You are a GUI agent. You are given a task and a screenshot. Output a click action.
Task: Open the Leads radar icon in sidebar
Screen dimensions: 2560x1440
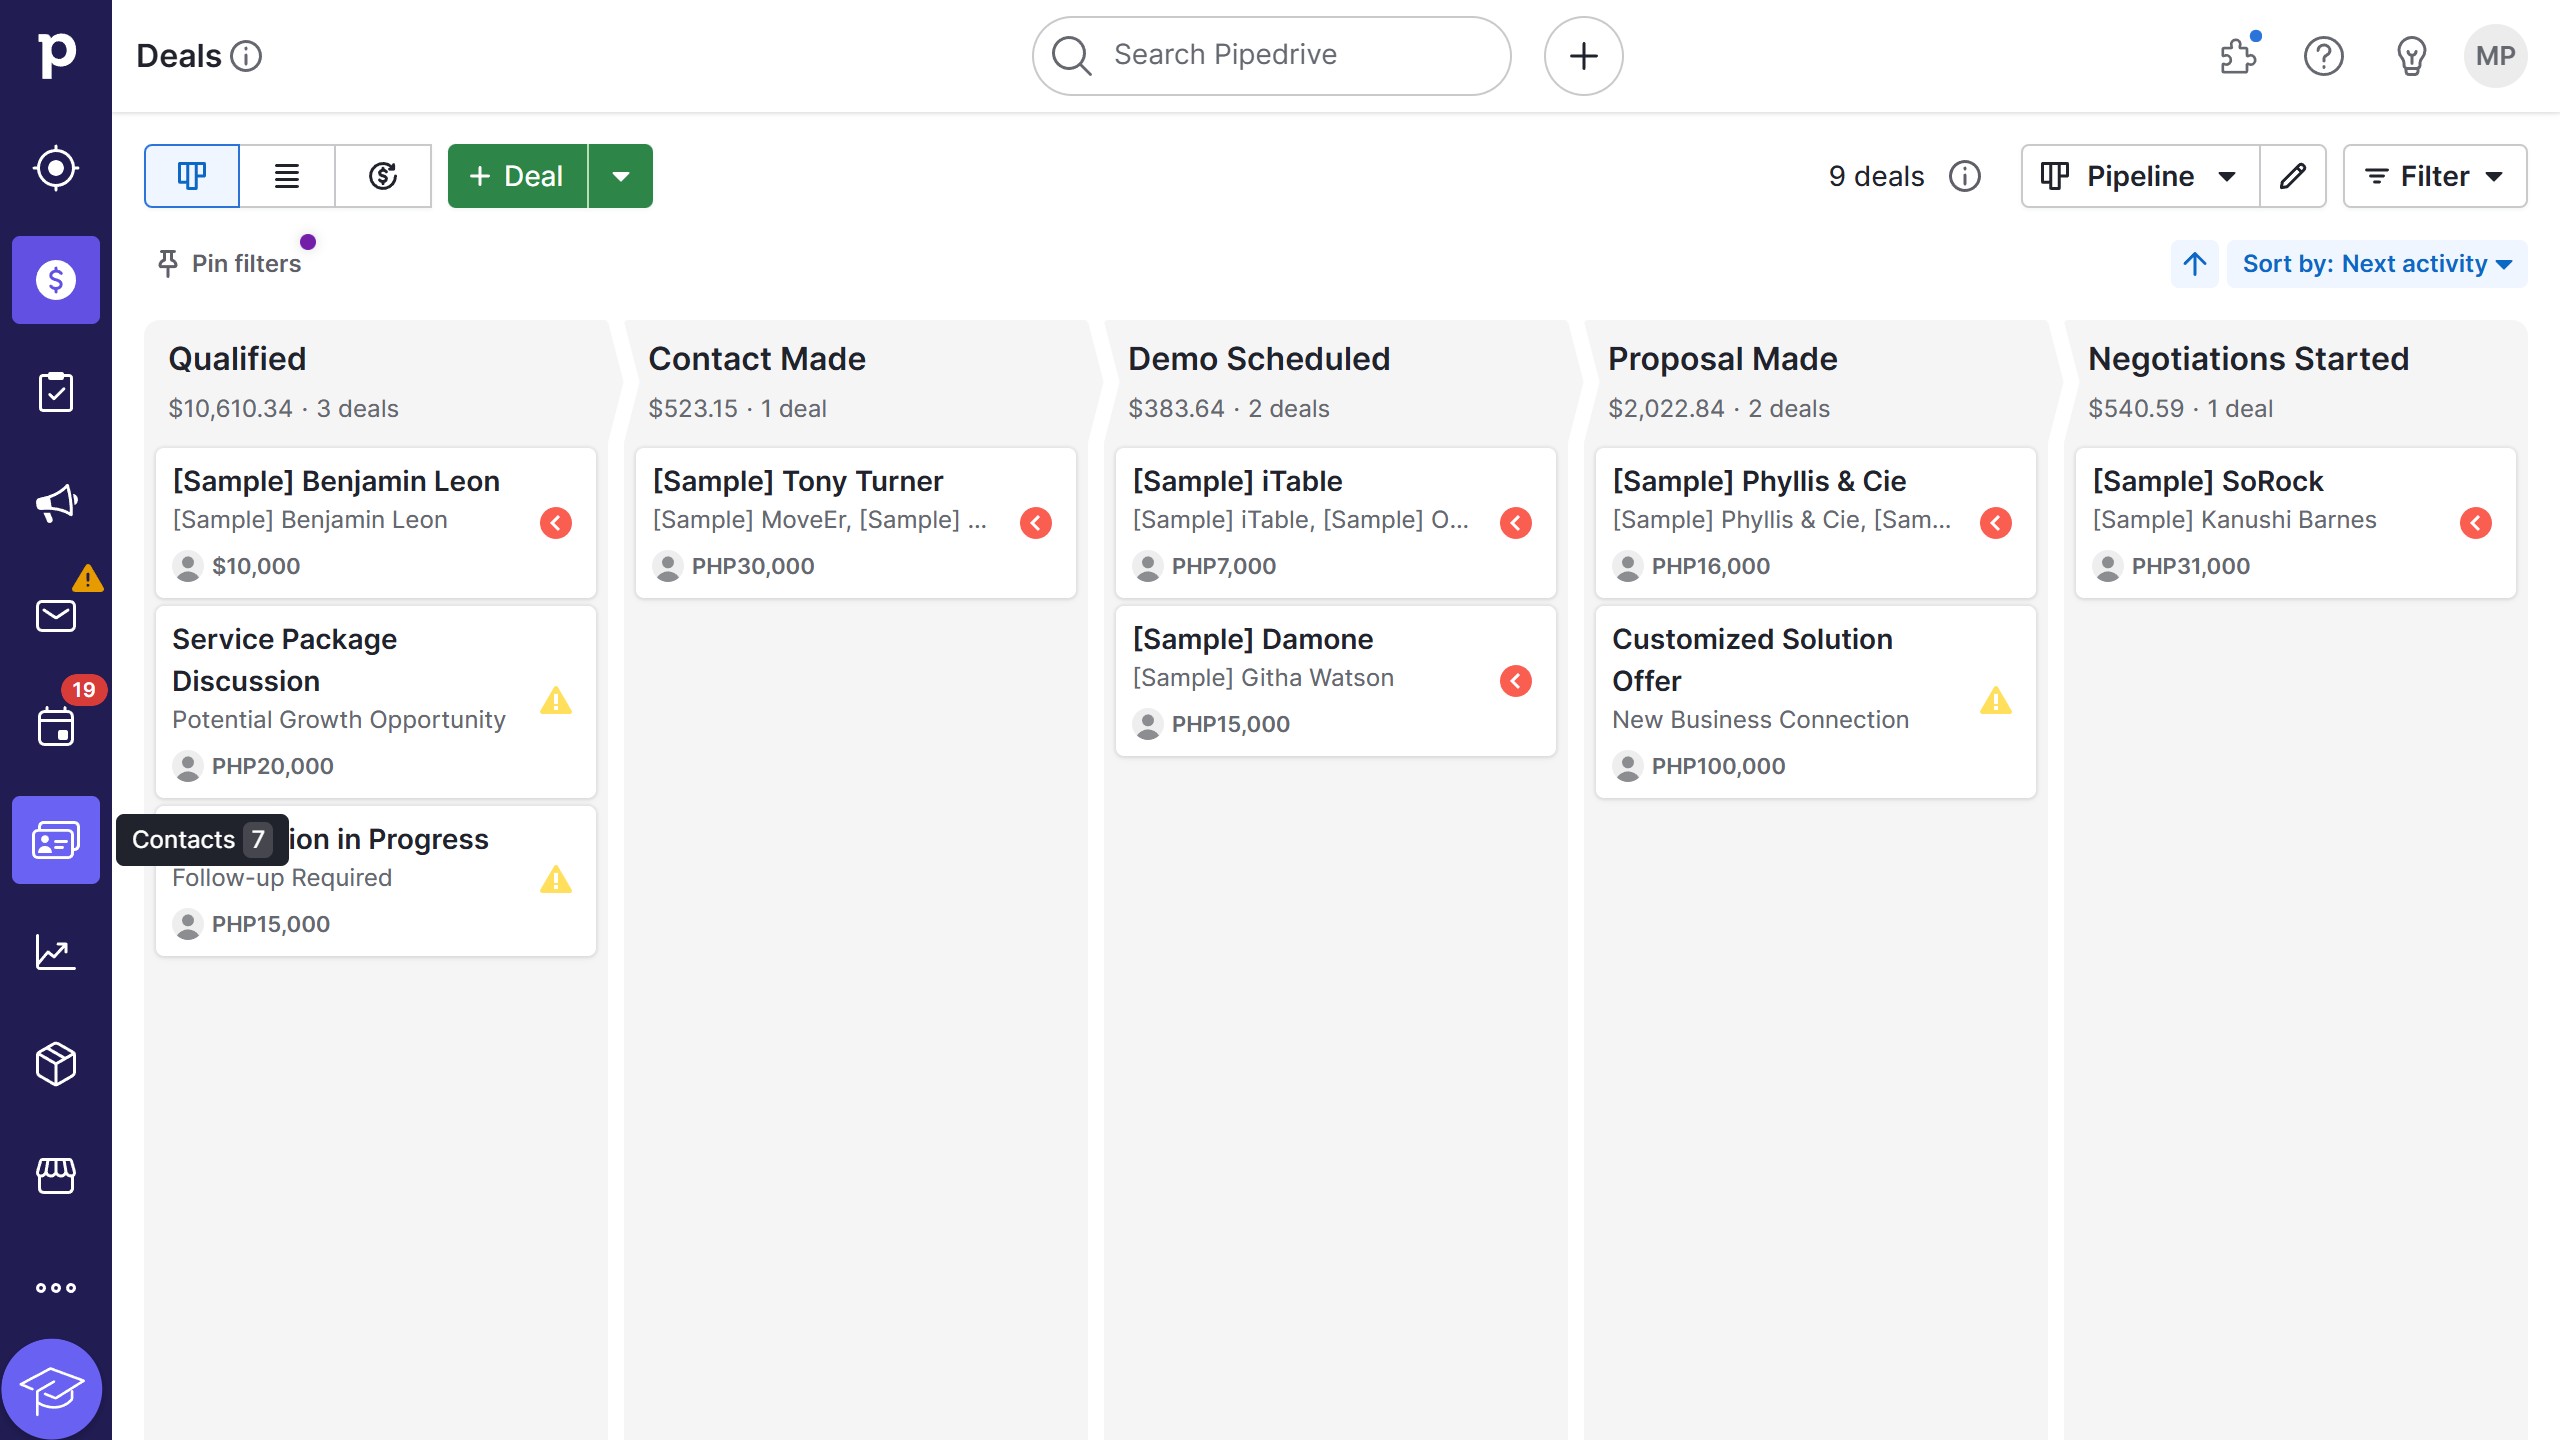tap(56, 168)
